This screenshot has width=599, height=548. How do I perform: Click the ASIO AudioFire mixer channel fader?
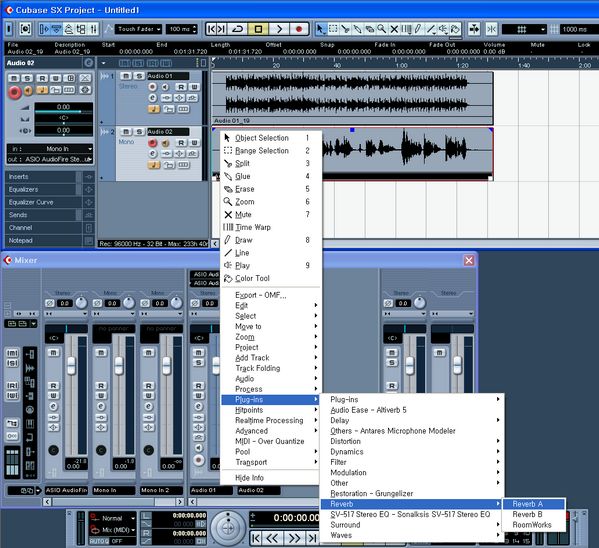pos(71,366)
